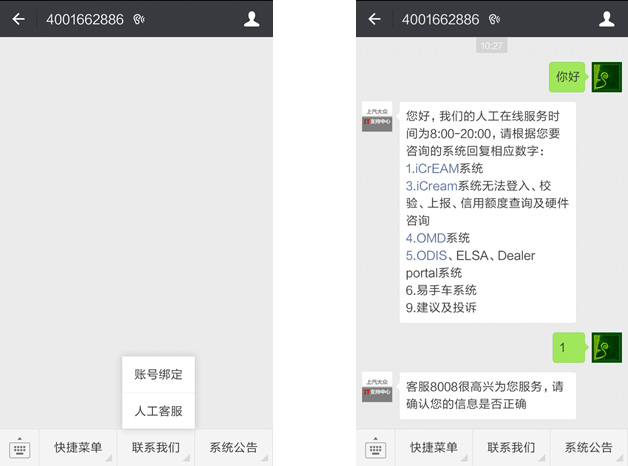Tap the 你好 message bubble
Screen dimensions: 628x466
[567, 77]
